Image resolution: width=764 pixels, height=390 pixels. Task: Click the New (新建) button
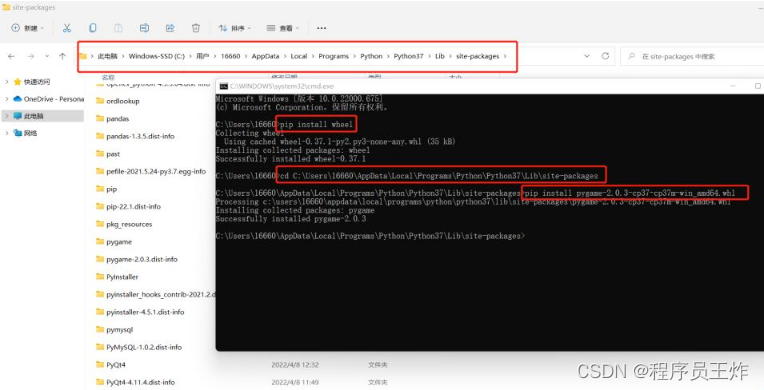coord(27,28)
